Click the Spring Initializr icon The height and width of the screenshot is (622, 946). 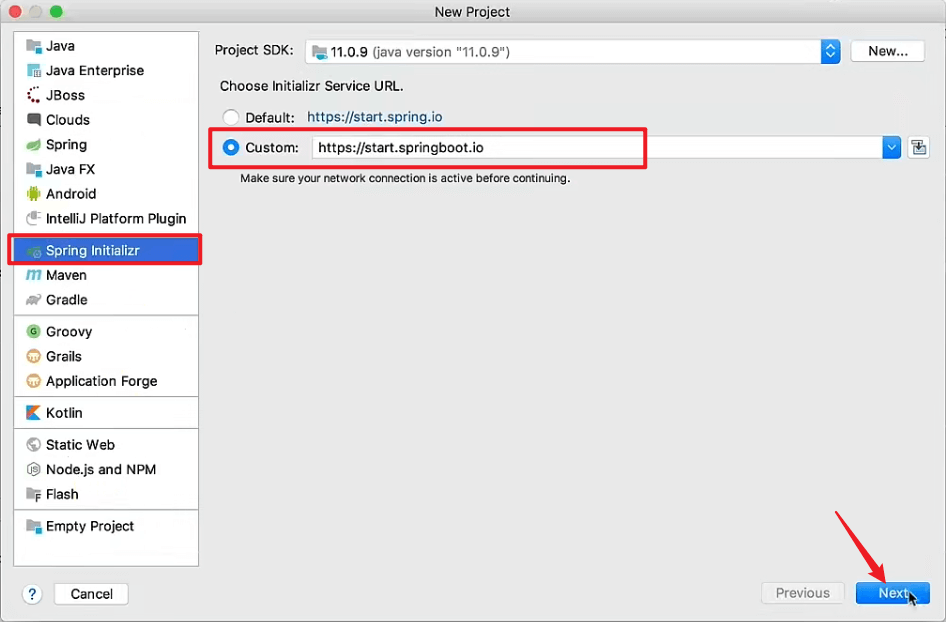pos(34,251)
